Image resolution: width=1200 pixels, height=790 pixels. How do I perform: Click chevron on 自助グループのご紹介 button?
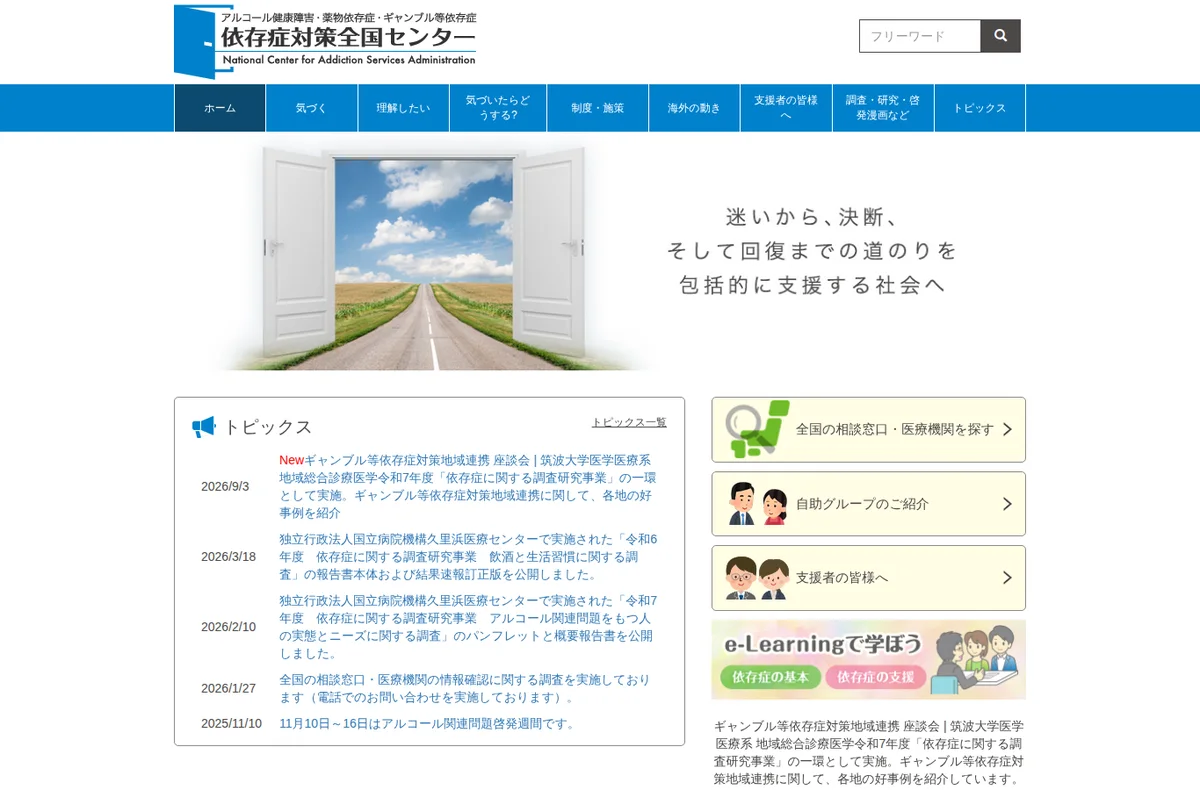point(1007,504)
